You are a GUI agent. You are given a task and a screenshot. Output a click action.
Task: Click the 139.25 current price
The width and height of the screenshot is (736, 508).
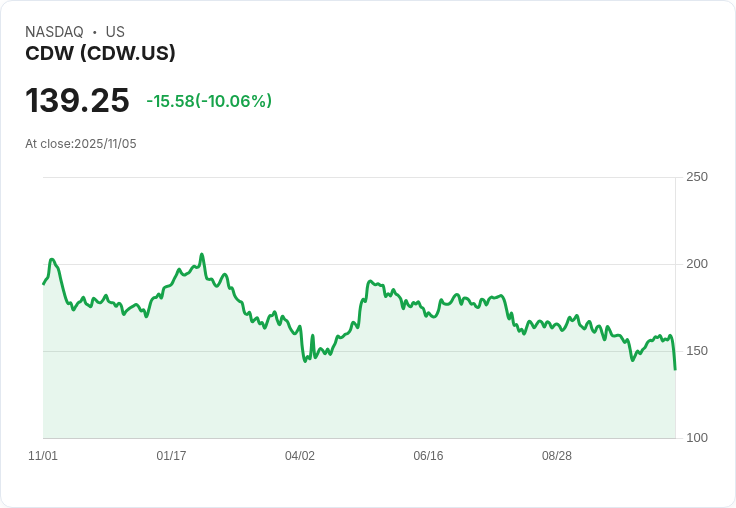point(77,101)
